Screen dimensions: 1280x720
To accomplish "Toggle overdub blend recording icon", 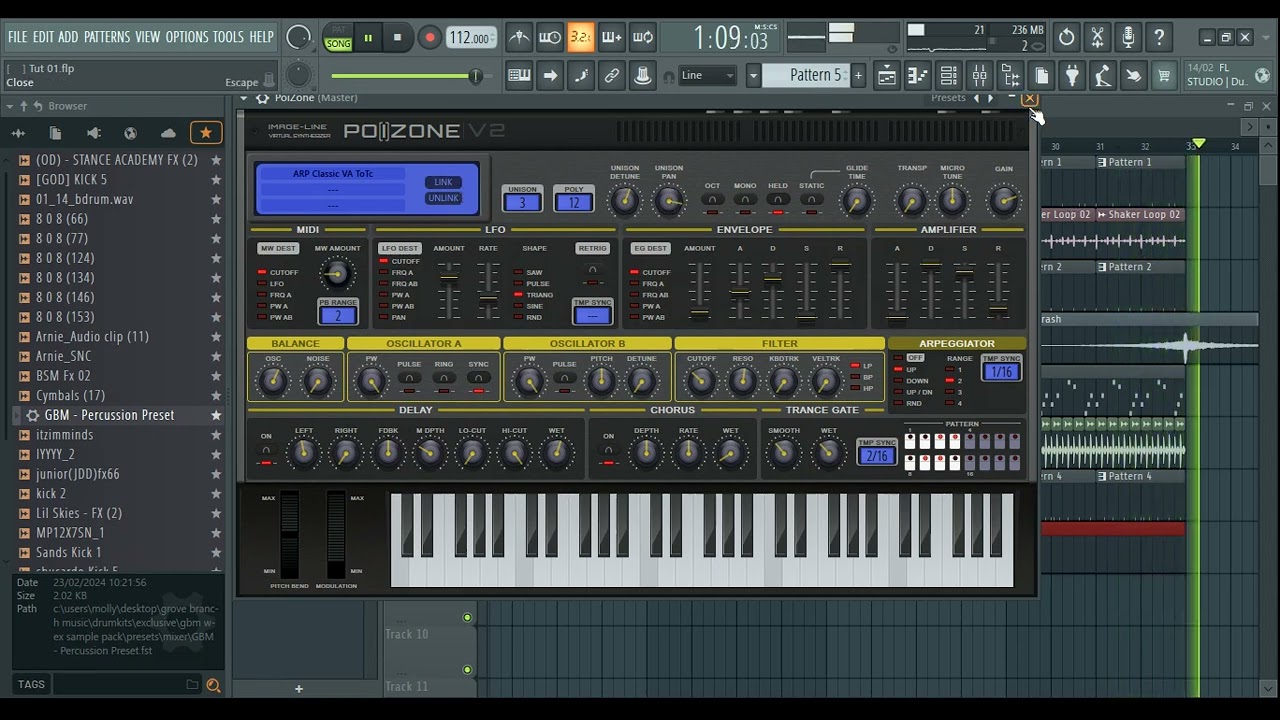I will (x=612, y=38).
